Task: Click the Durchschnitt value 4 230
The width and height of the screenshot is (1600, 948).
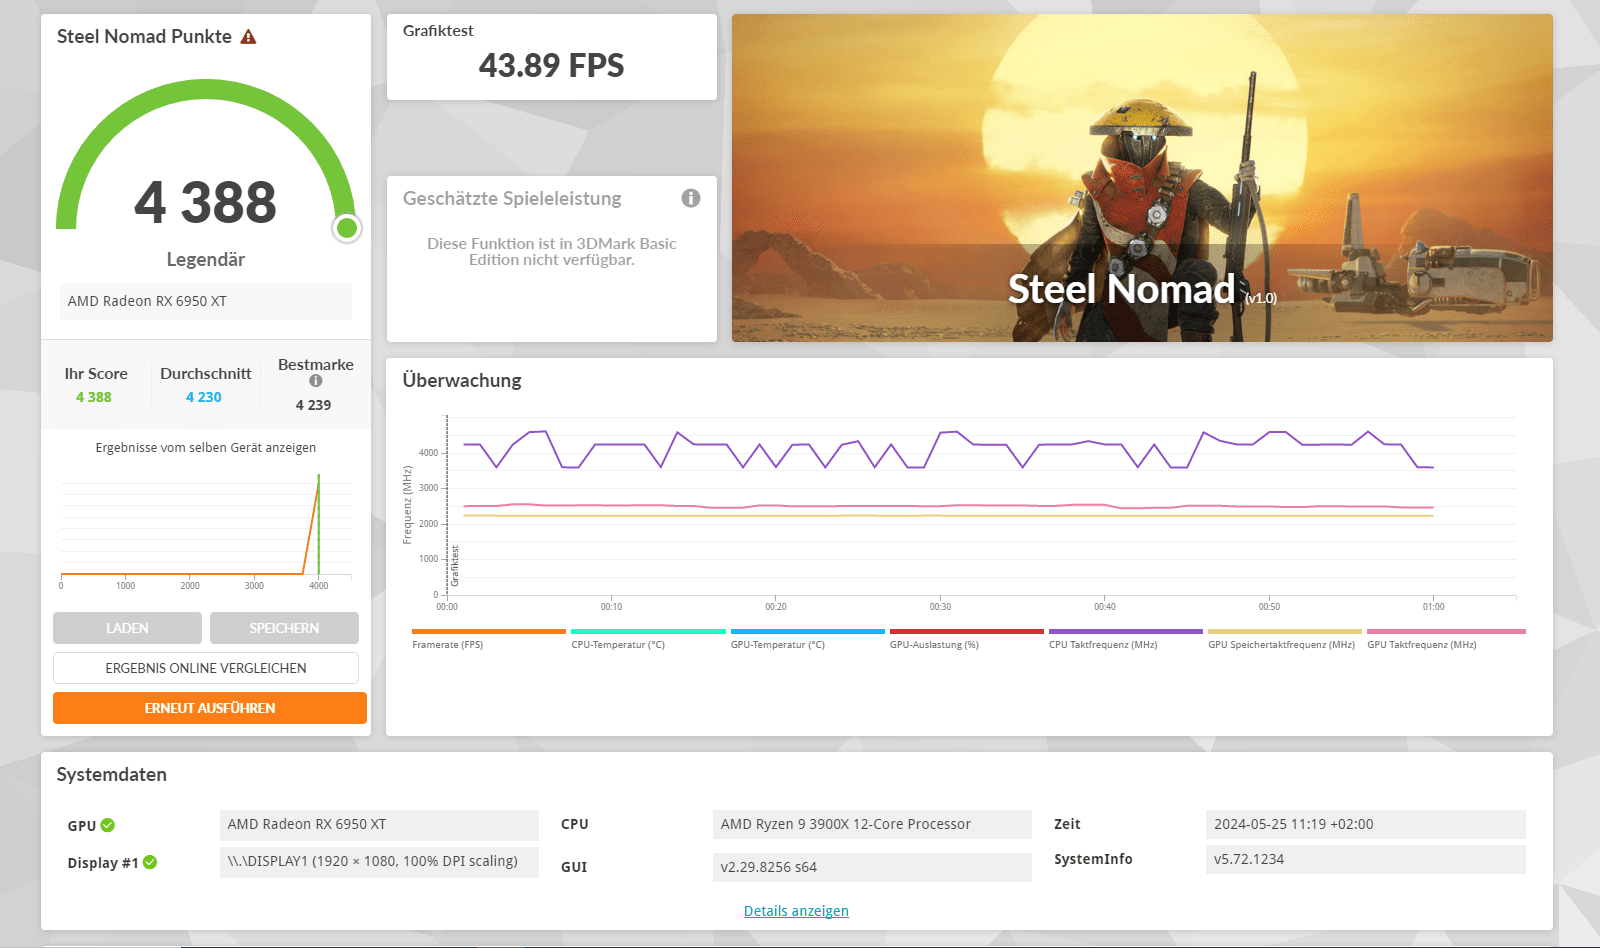Action: [x=204, y=397]
